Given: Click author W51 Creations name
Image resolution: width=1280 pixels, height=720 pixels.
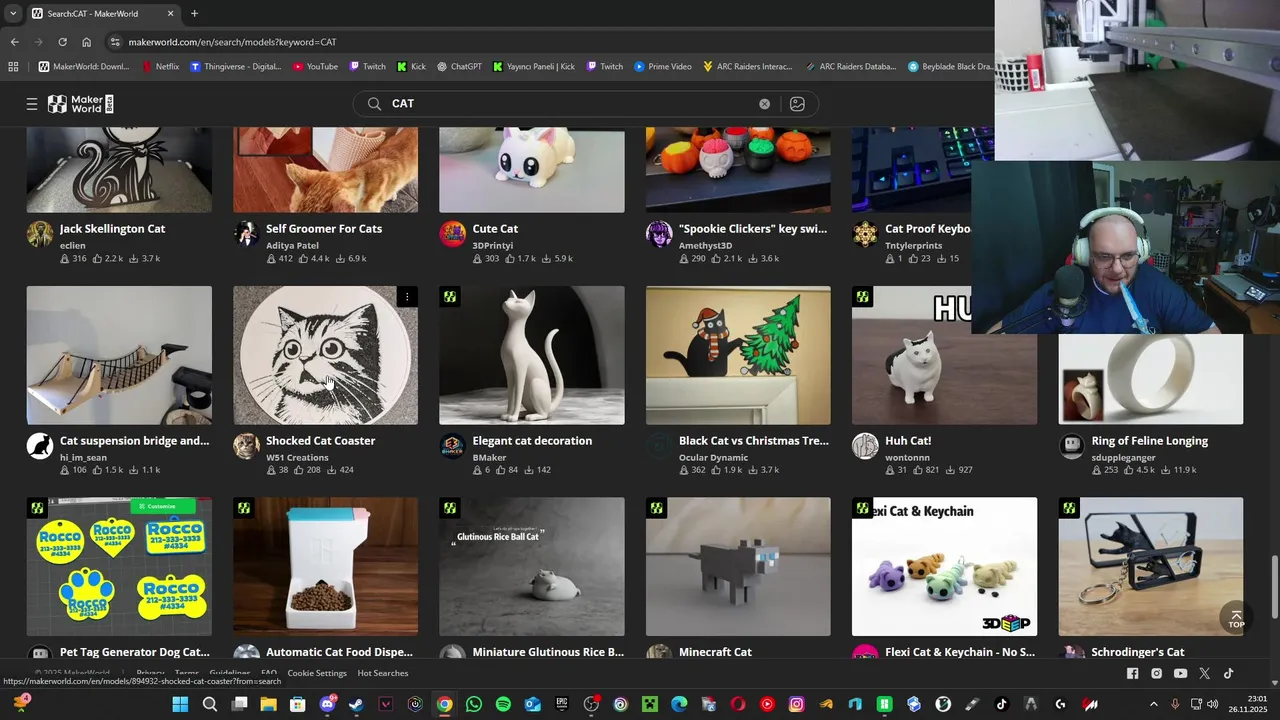Looking at the screenshot, I should point(297,457).
